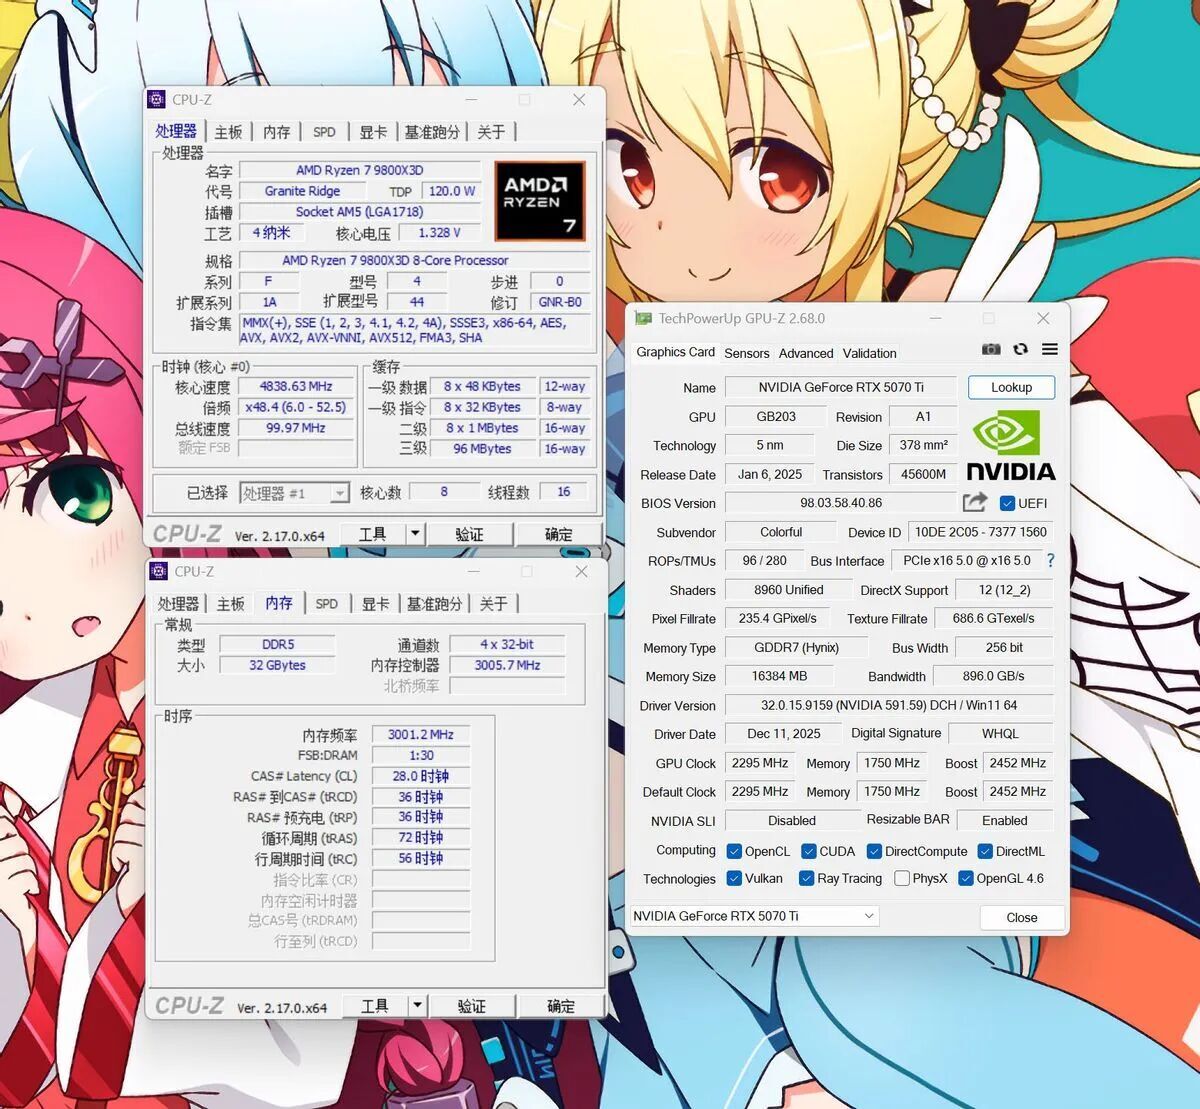
Task: Open the Validation tab in GPU-Z
Action: tap(870, 353)
